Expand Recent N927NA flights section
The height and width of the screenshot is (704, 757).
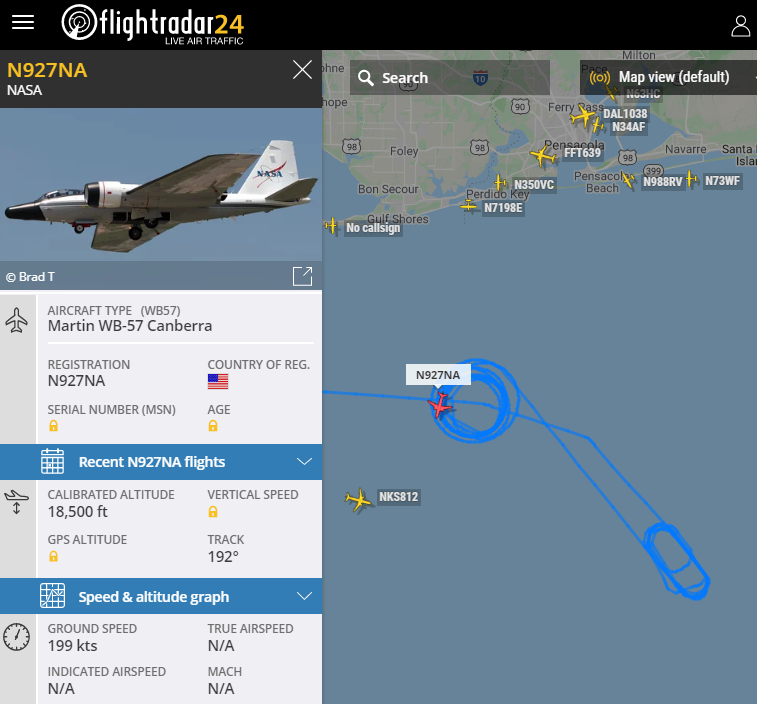tap(161, 462)
